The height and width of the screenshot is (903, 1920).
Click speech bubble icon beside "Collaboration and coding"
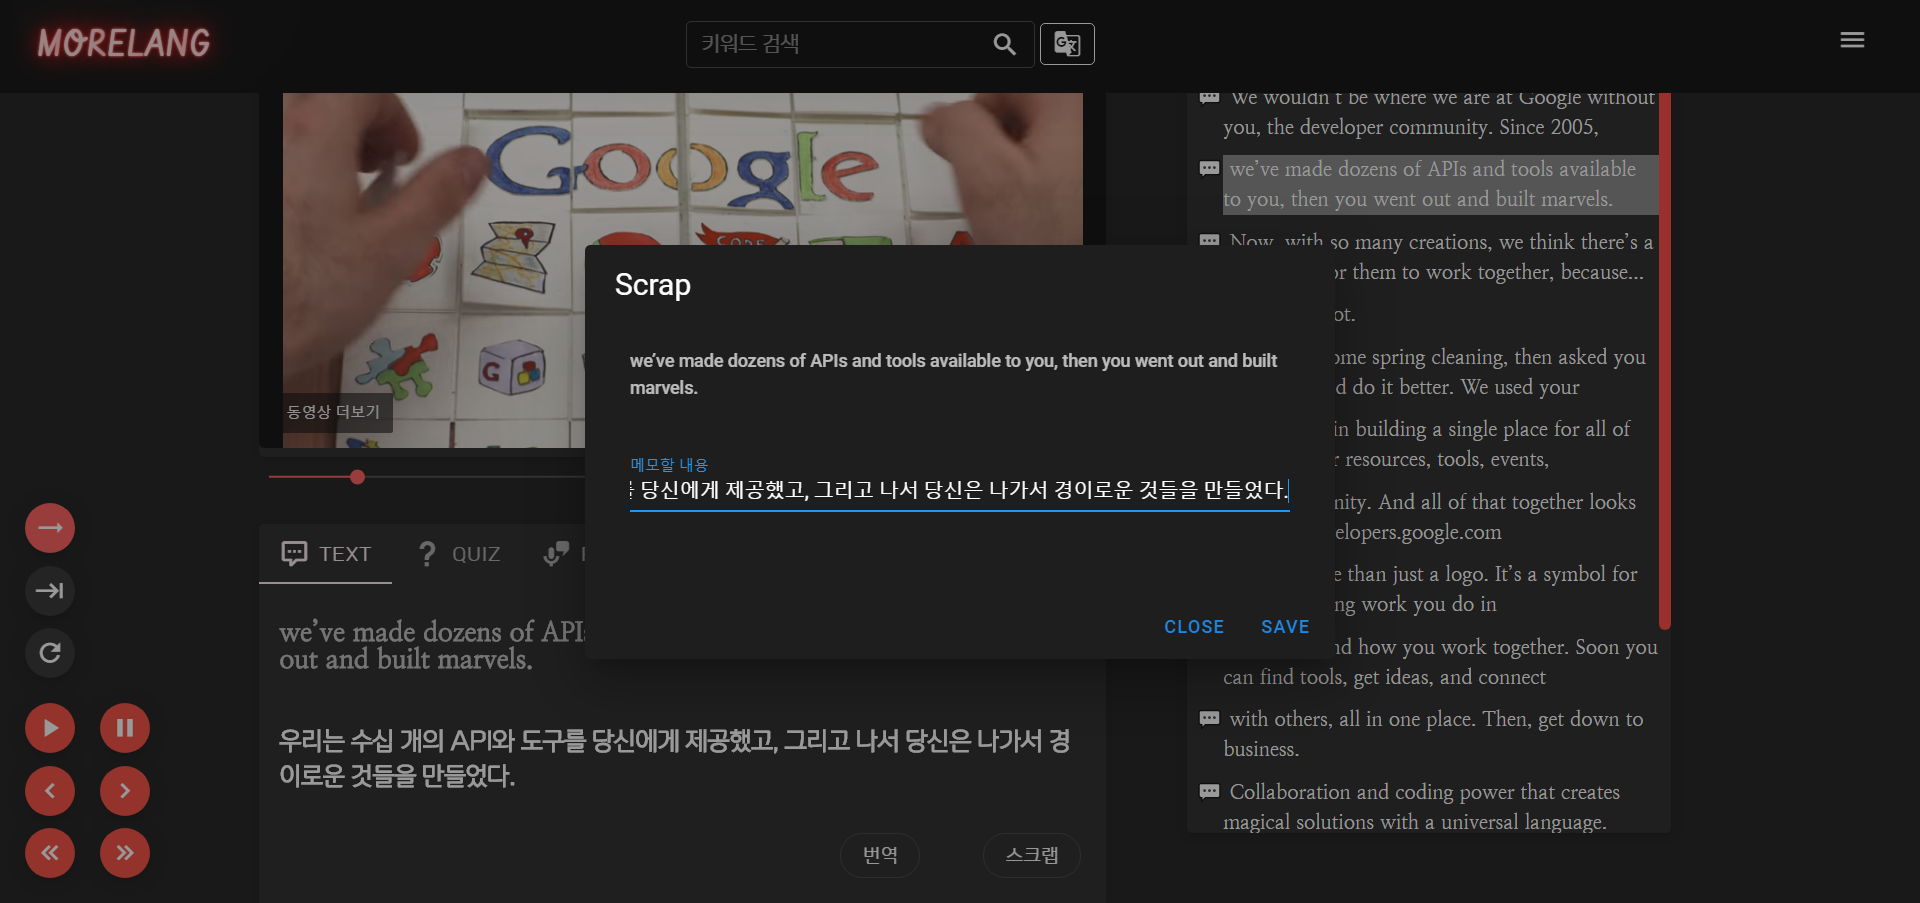click(1209, 792)
